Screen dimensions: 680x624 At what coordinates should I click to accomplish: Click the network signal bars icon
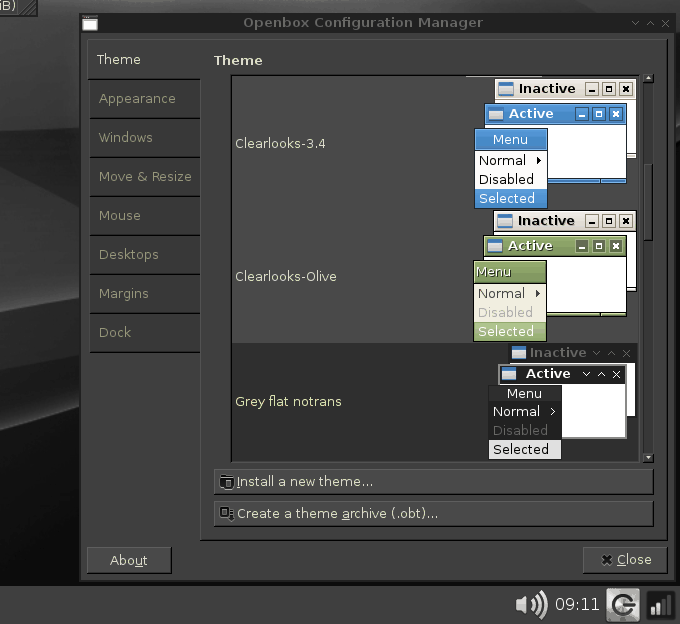click(x=660, y=605)
